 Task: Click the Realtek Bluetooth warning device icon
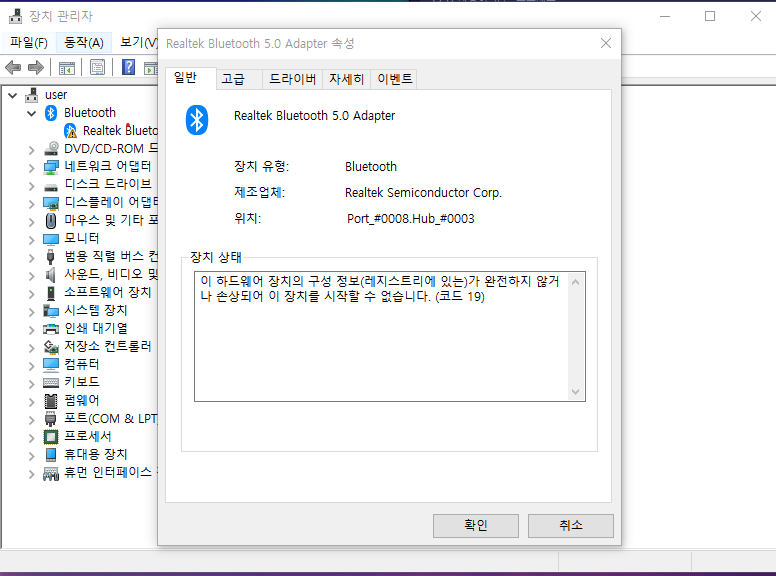pyautogui.click(x=70, y=131)
